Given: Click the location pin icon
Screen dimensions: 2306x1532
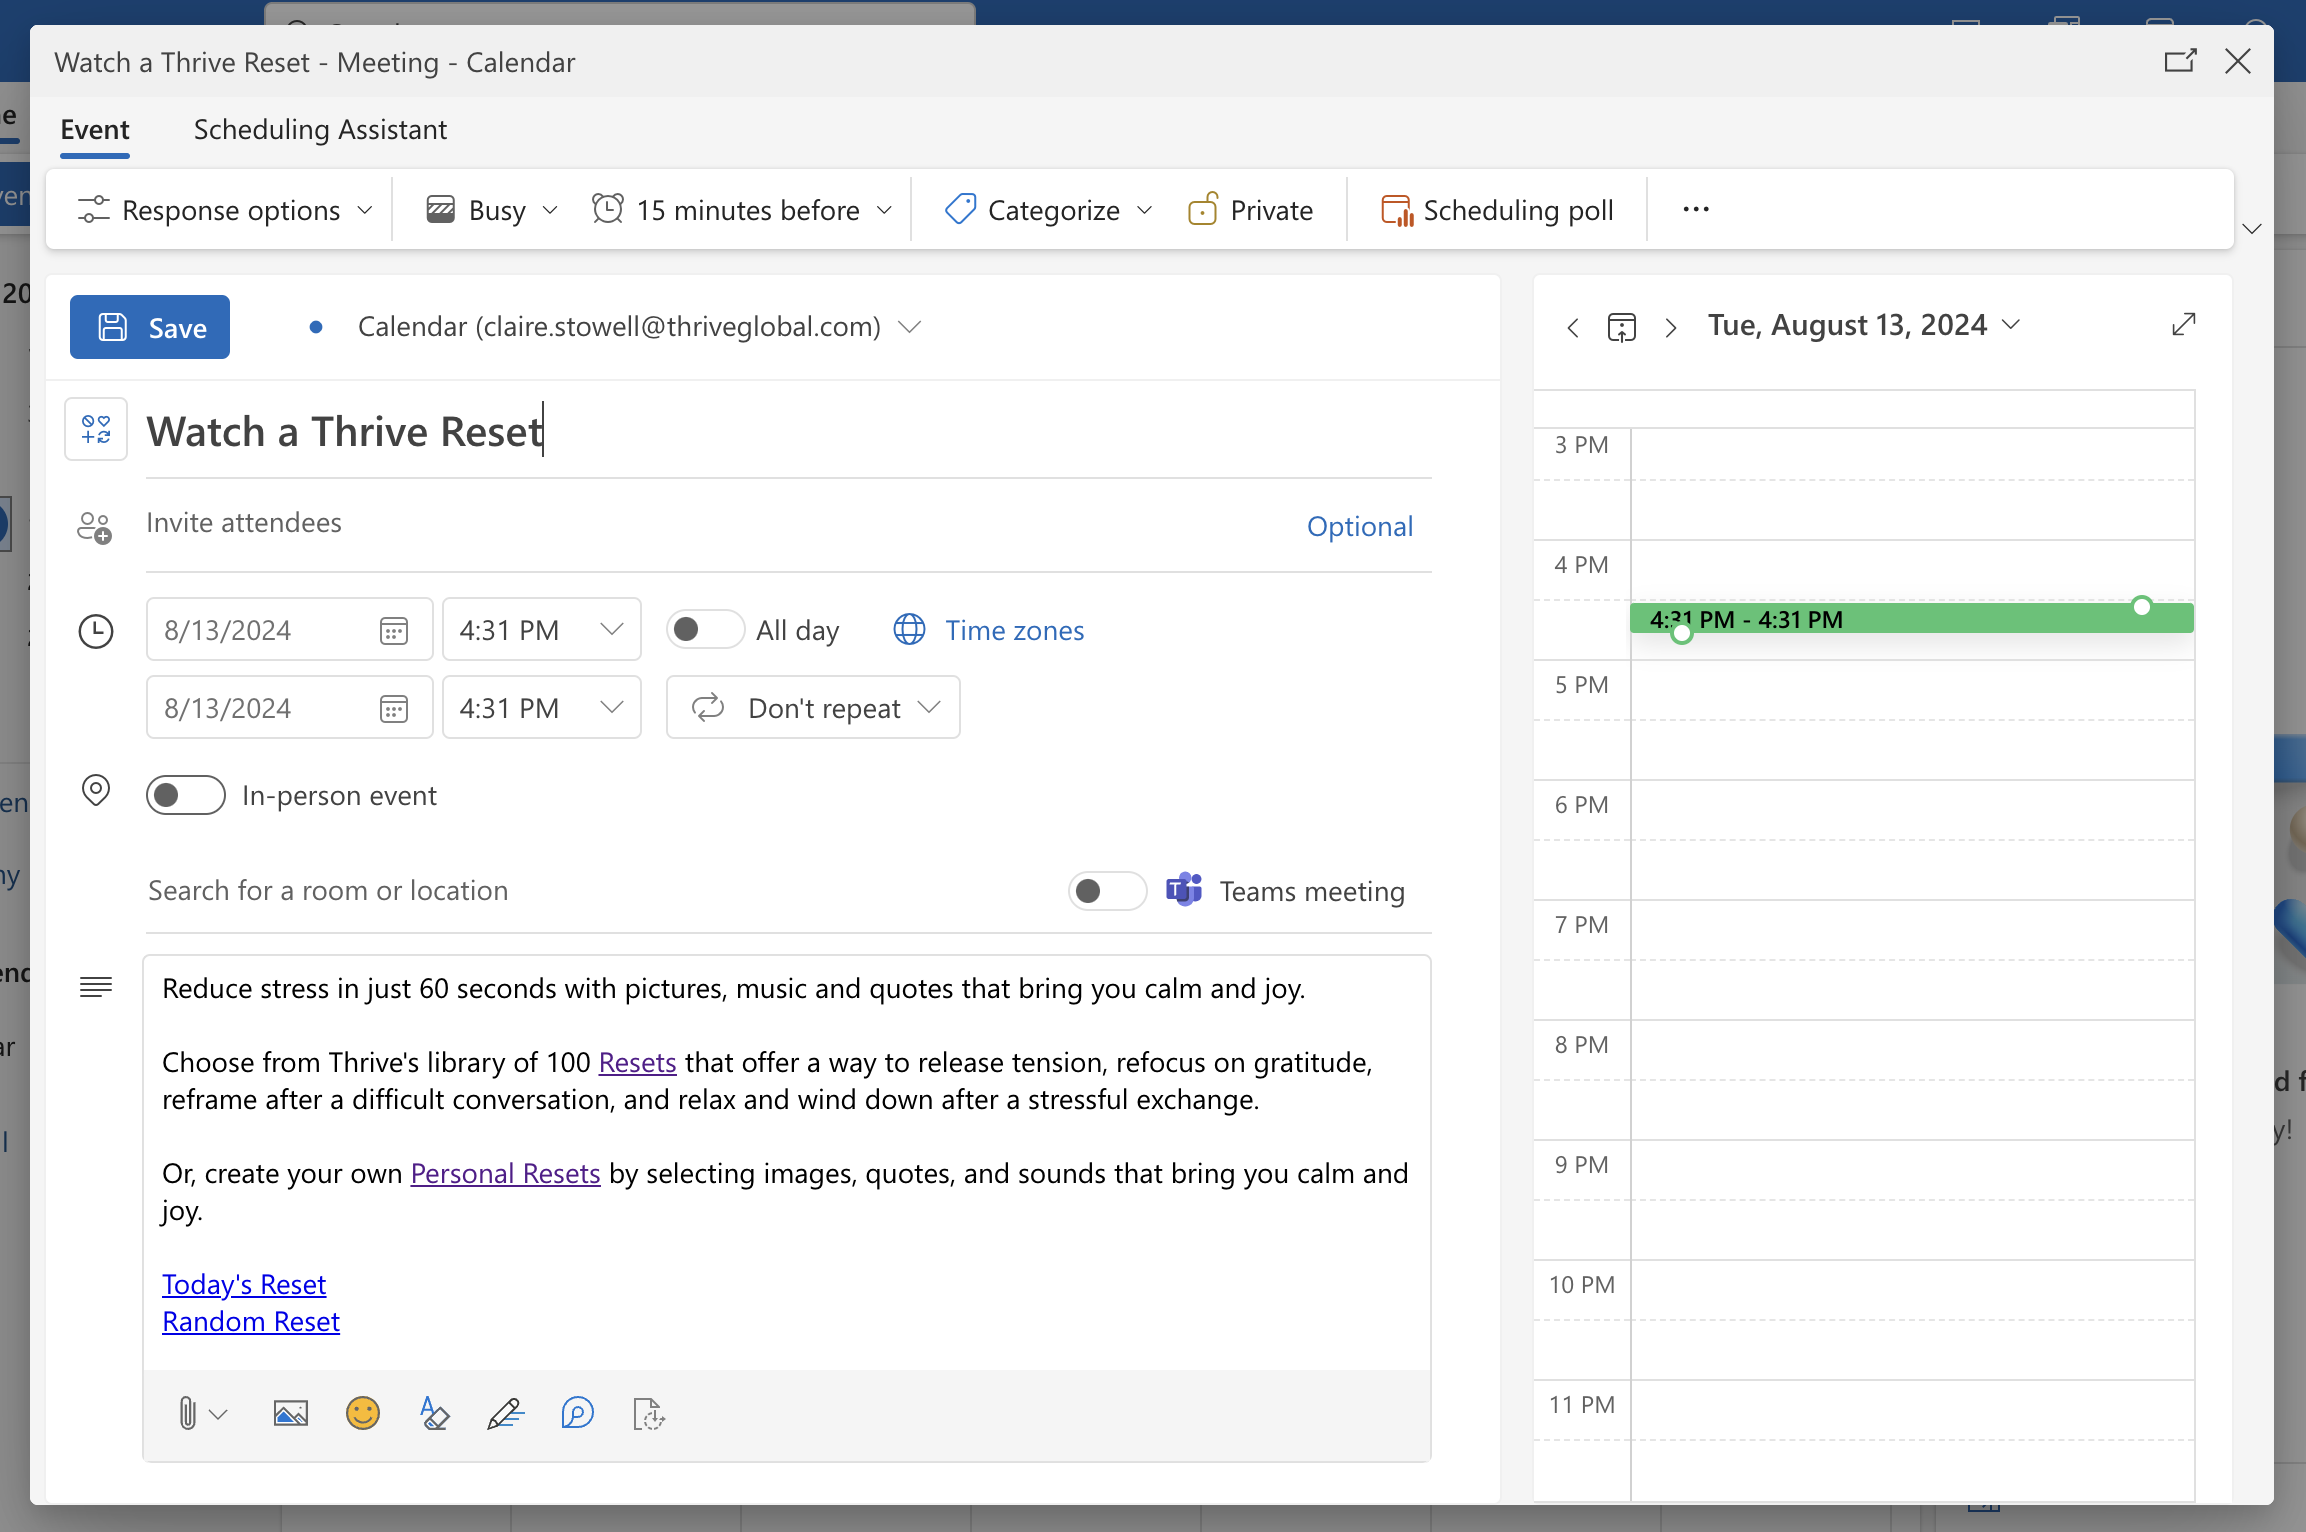Looking at the screenshot, I should tap(95, 791).
